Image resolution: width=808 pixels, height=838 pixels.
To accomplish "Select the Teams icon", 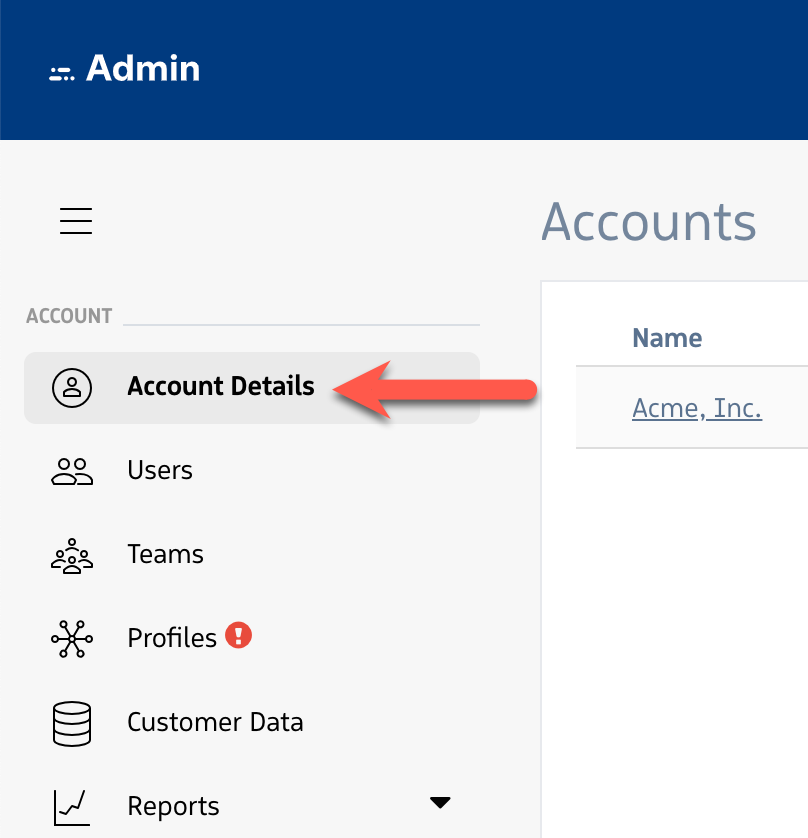I will pos(70,554).
